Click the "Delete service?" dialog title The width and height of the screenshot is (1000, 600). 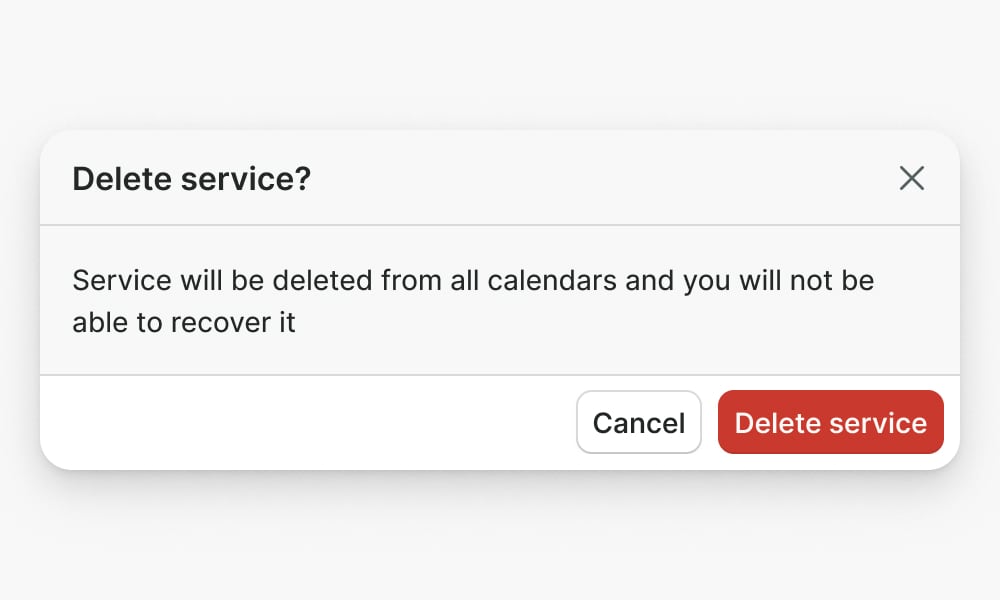192,180
